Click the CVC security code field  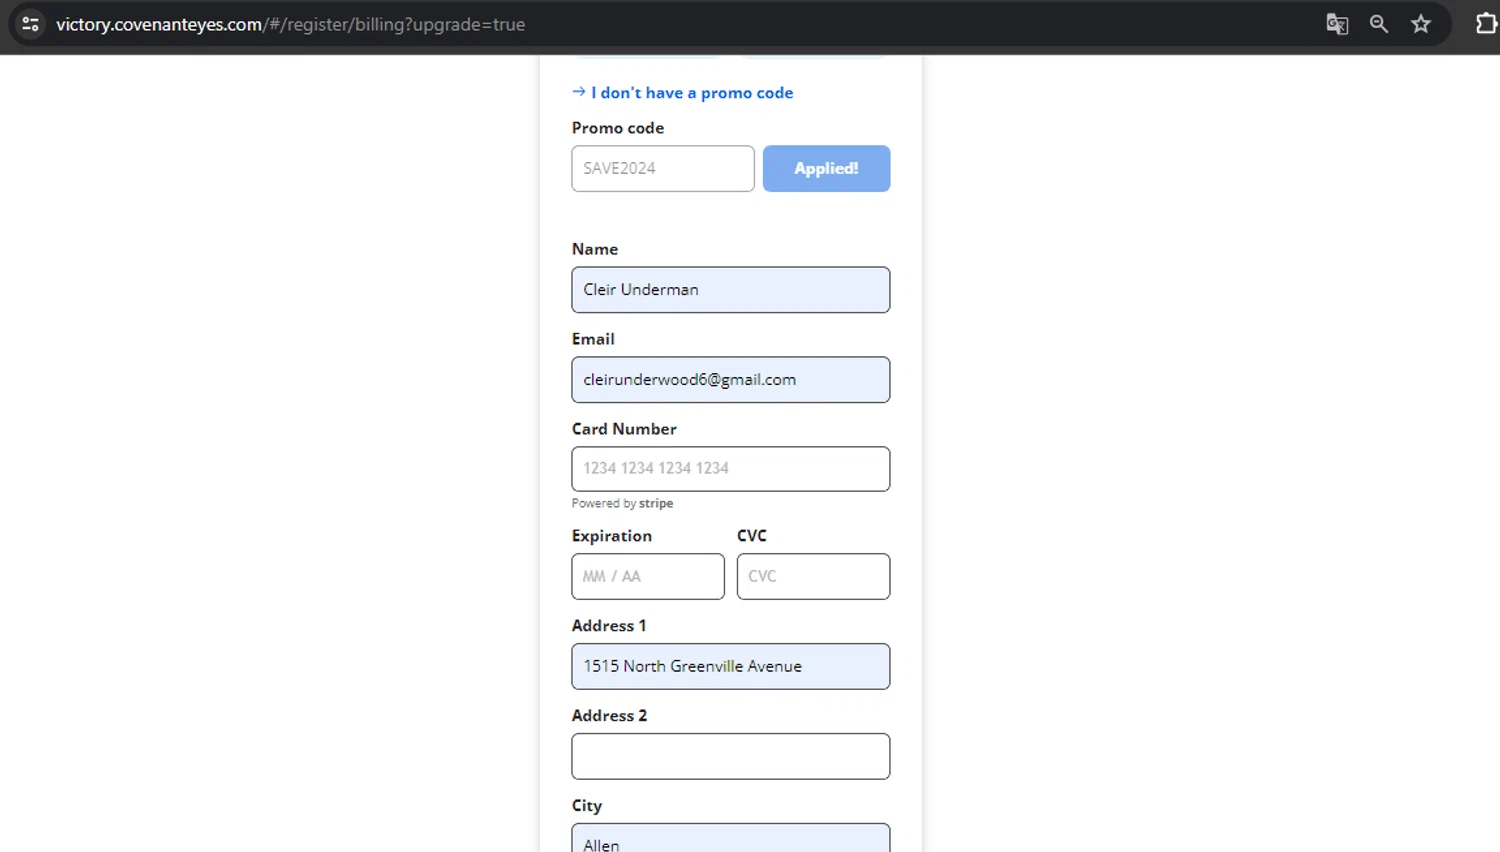tap(812, 577)
